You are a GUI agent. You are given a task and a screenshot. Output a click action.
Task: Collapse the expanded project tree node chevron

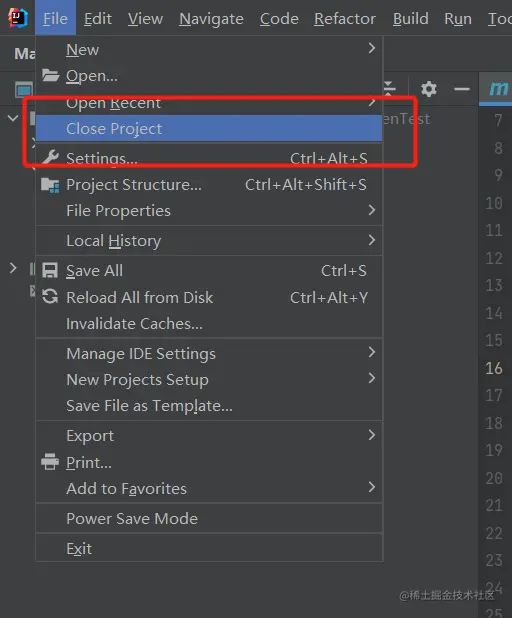[x=13, y=118]
